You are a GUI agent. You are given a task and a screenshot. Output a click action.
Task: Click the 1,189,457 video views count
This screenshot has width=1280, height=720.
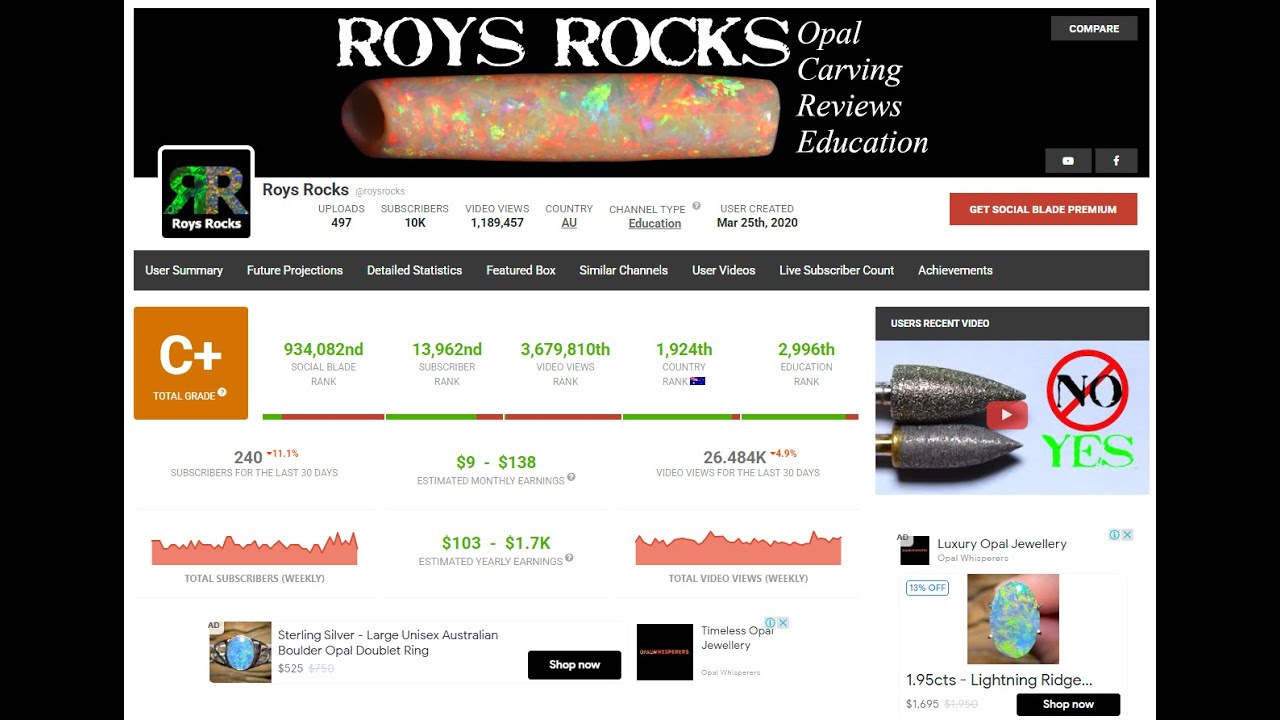click(x=497, y=223)
